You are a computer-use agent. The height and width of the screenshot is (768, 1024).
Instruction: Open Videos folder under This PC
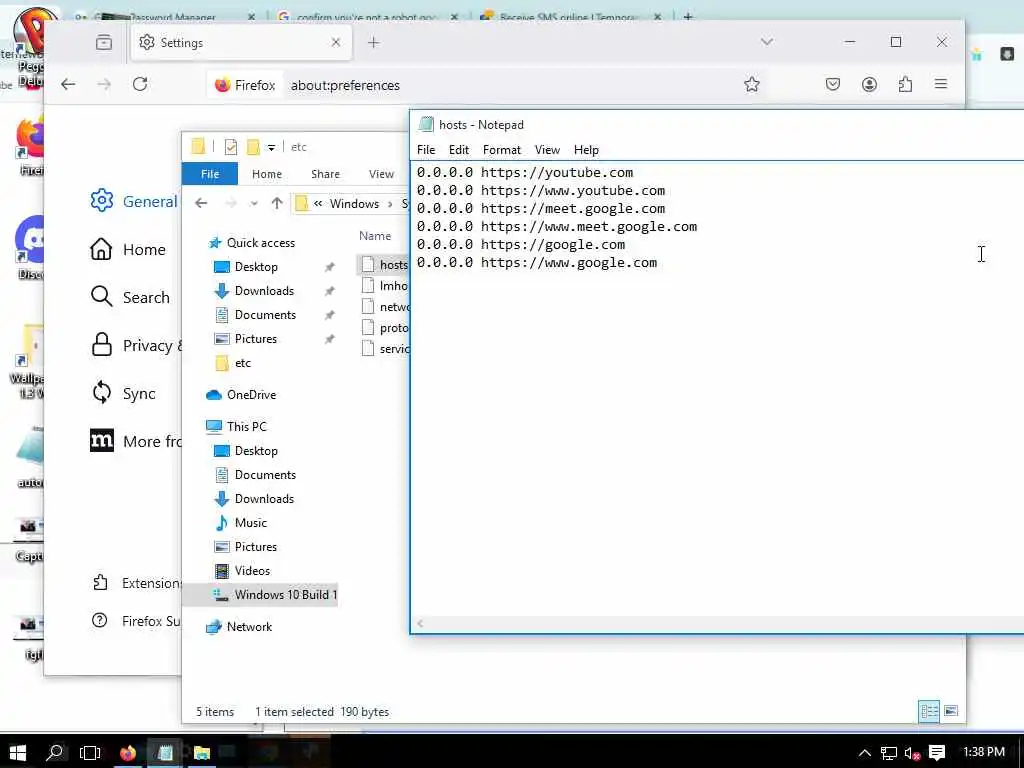click(242, 570)
